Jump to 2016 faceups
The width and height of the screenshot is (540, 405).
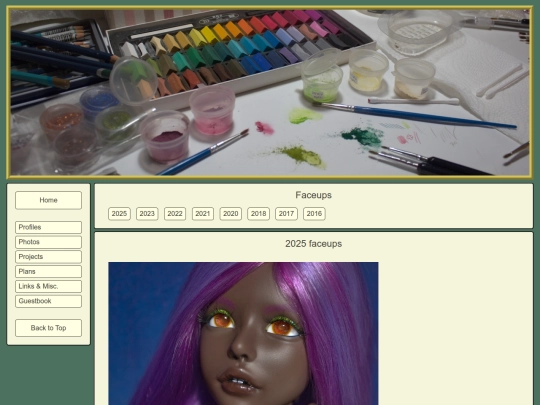point(314,214)
